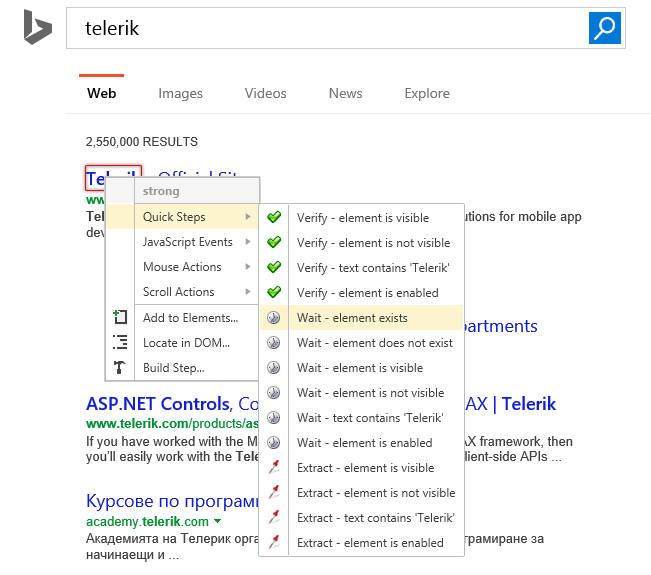Expand the Quick Steps submenu arrow
Screen dimensions: 651x575
click(x=248, y=216)
